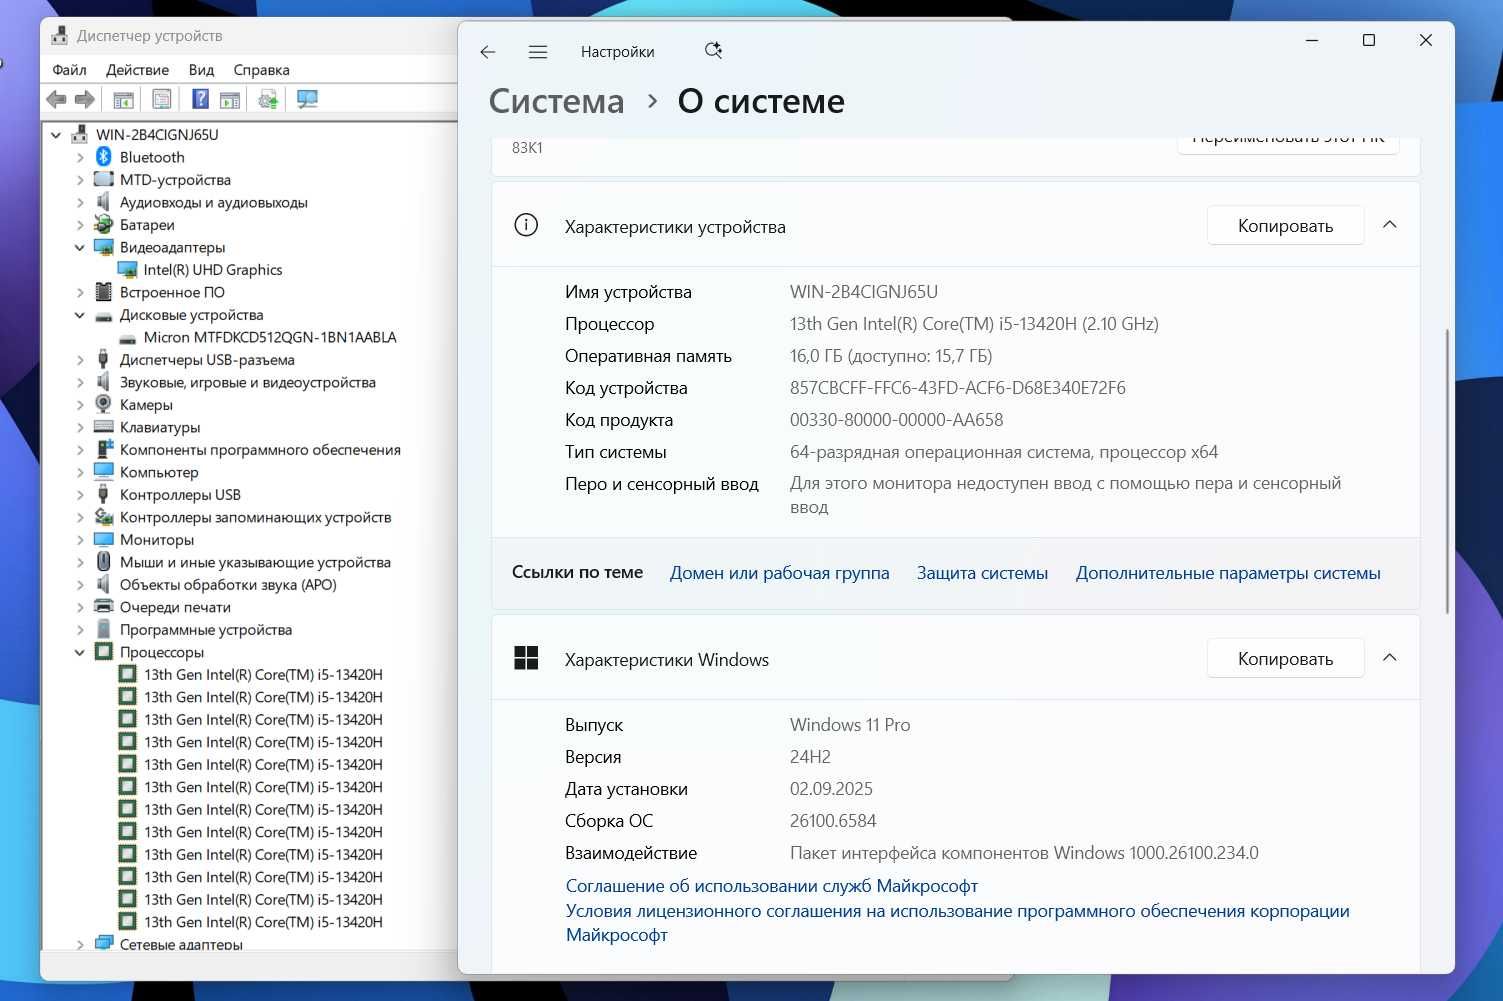Viewport: 1503px width, 1001px height.
Task: Click the Батареи battery icon
Action: (103, 225)
